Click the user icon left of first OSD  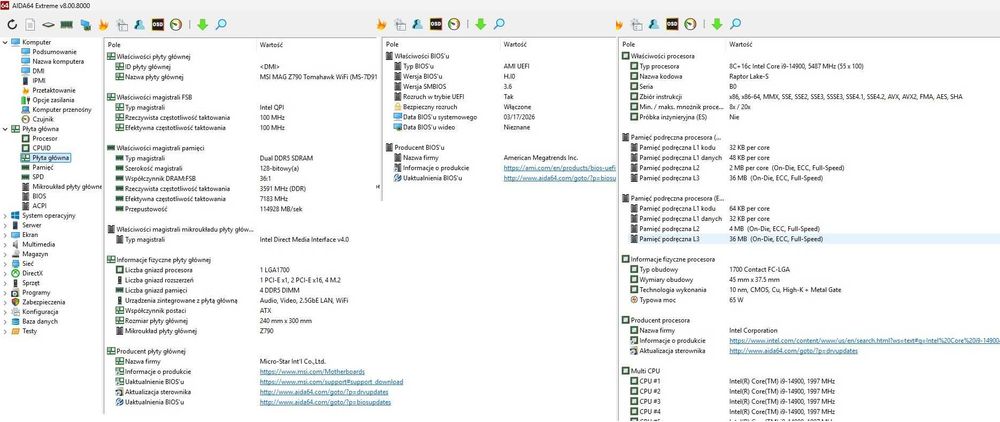coord(140,24)
